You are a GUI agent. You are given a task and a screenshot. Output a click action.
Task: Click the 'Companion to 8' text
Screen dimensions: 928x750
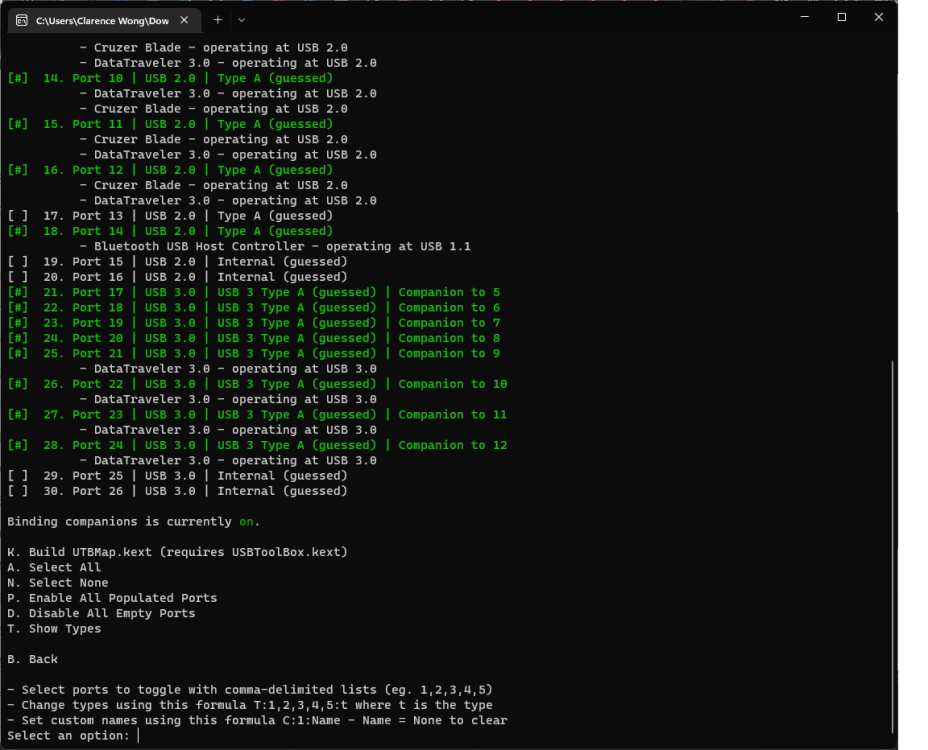click(x=449, y=339)
